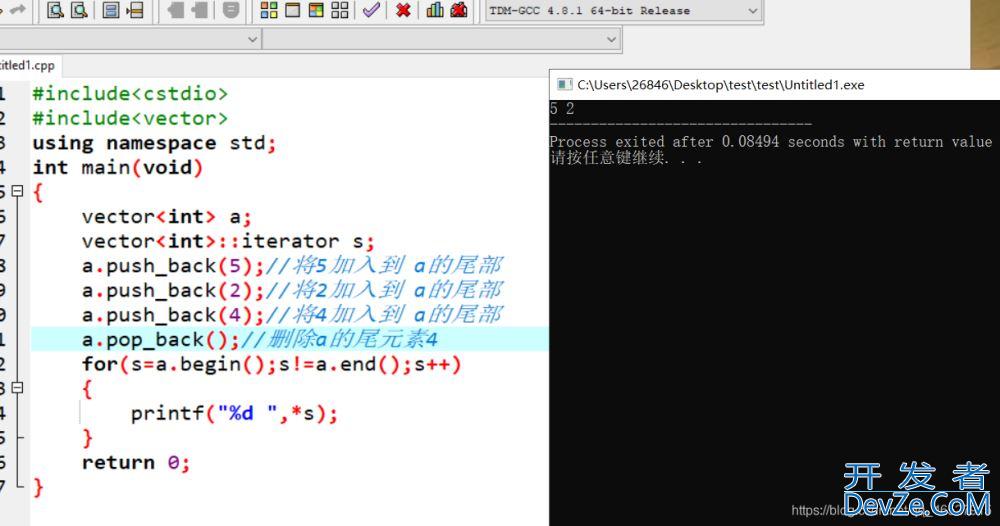Click the line '#include<vector>'
Image resolution: width=1000 pixels, height=526 pixels.
(x=130, y=119)
